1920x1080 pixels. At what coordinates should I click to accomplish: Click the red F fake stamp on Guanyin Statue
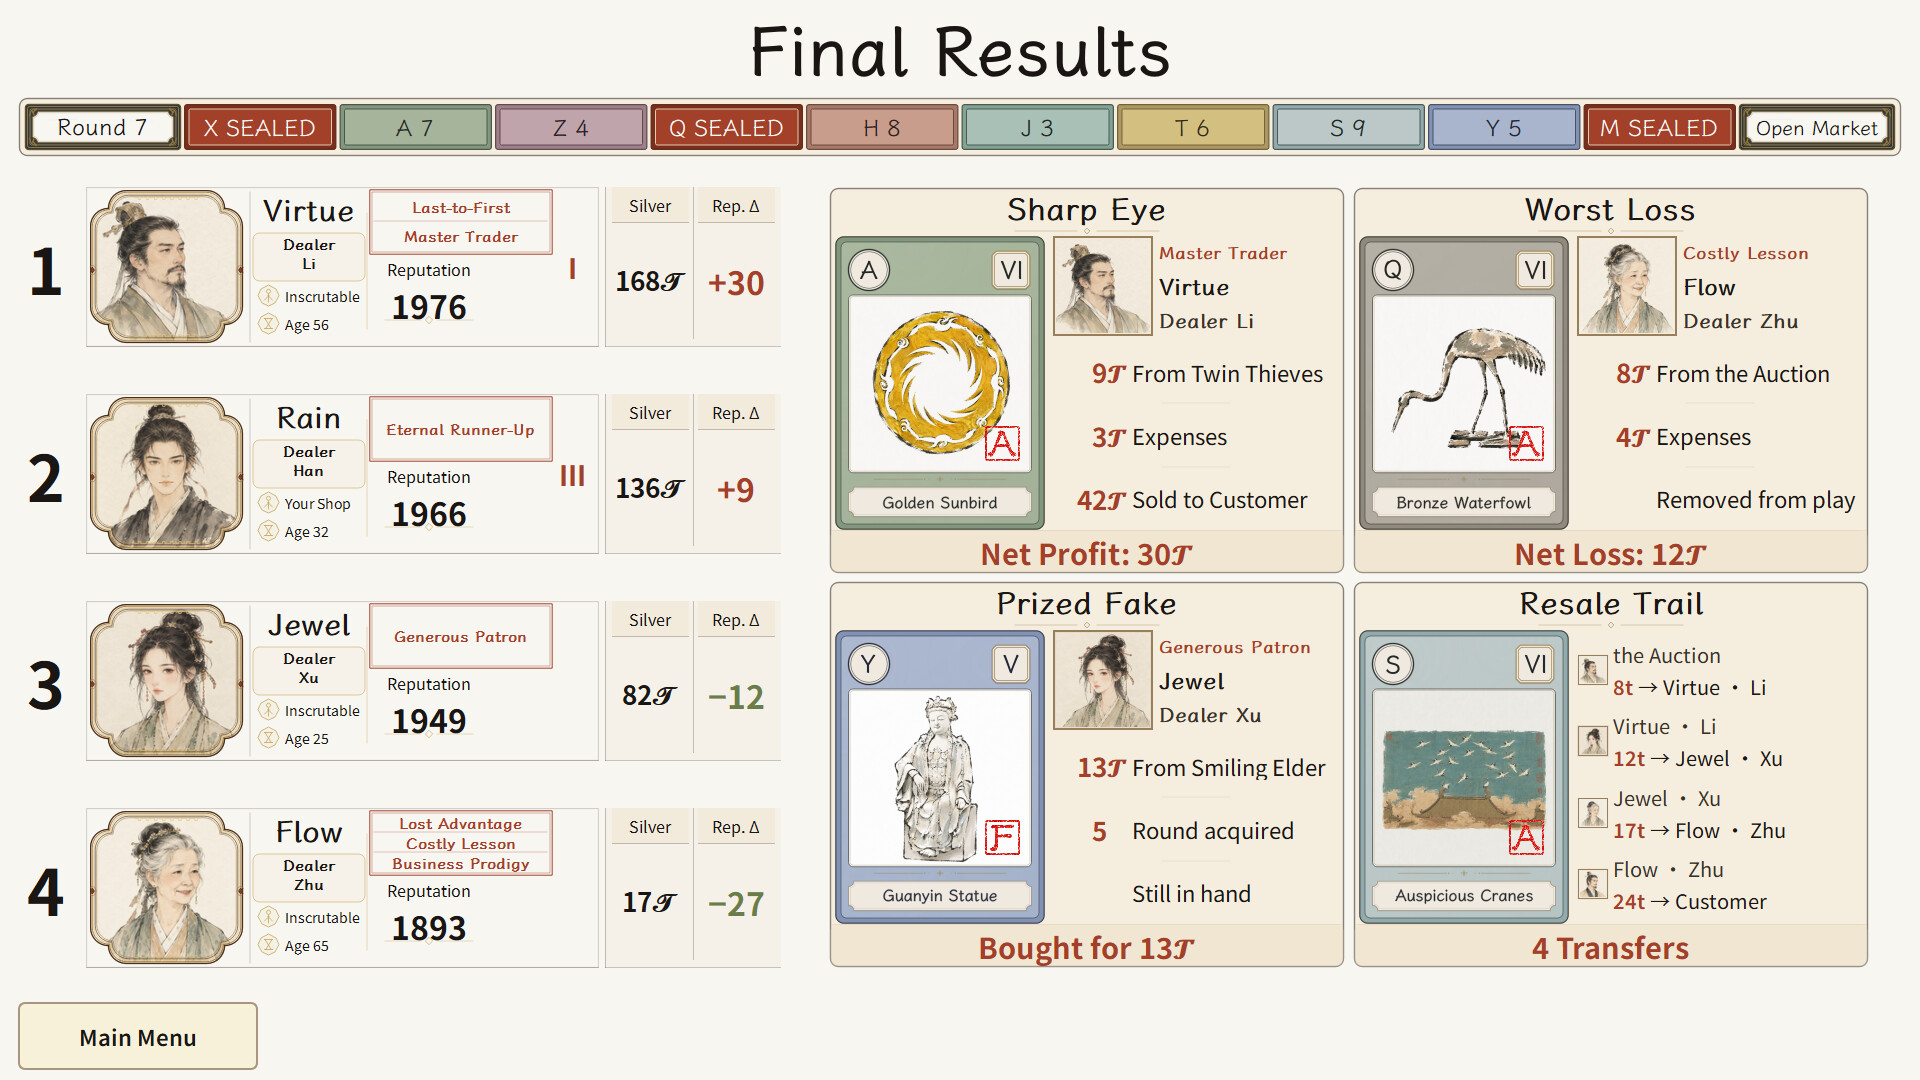click(1002, 837)
